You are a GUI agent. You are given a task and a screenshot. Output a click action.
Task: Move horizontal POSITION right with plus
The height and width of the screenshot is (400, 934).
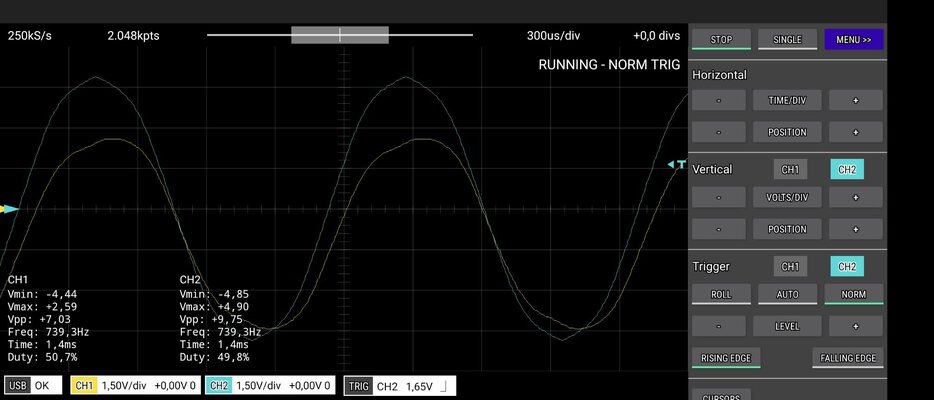856,132
